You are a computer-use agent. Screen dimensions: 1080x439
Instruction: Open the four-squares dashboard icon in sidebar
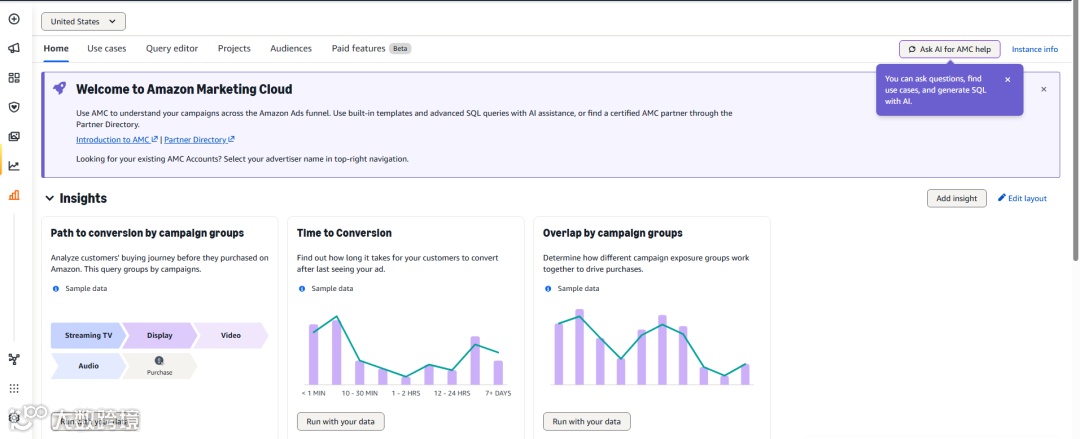click(14, 78)
